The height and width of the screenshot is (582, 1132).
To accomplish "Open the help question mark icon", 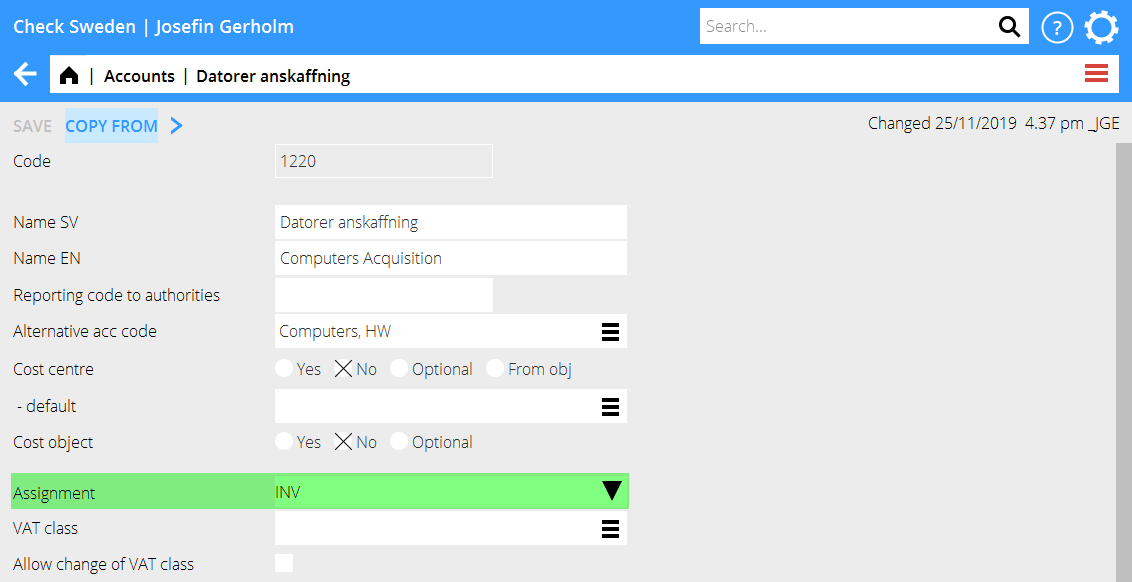I will click(1057, 28).
